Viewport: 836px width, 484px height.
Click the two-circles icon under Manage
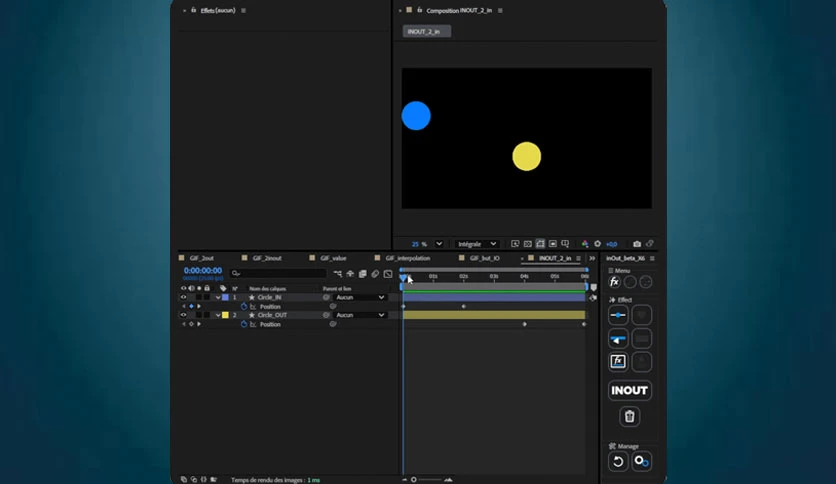click(641, 461)
